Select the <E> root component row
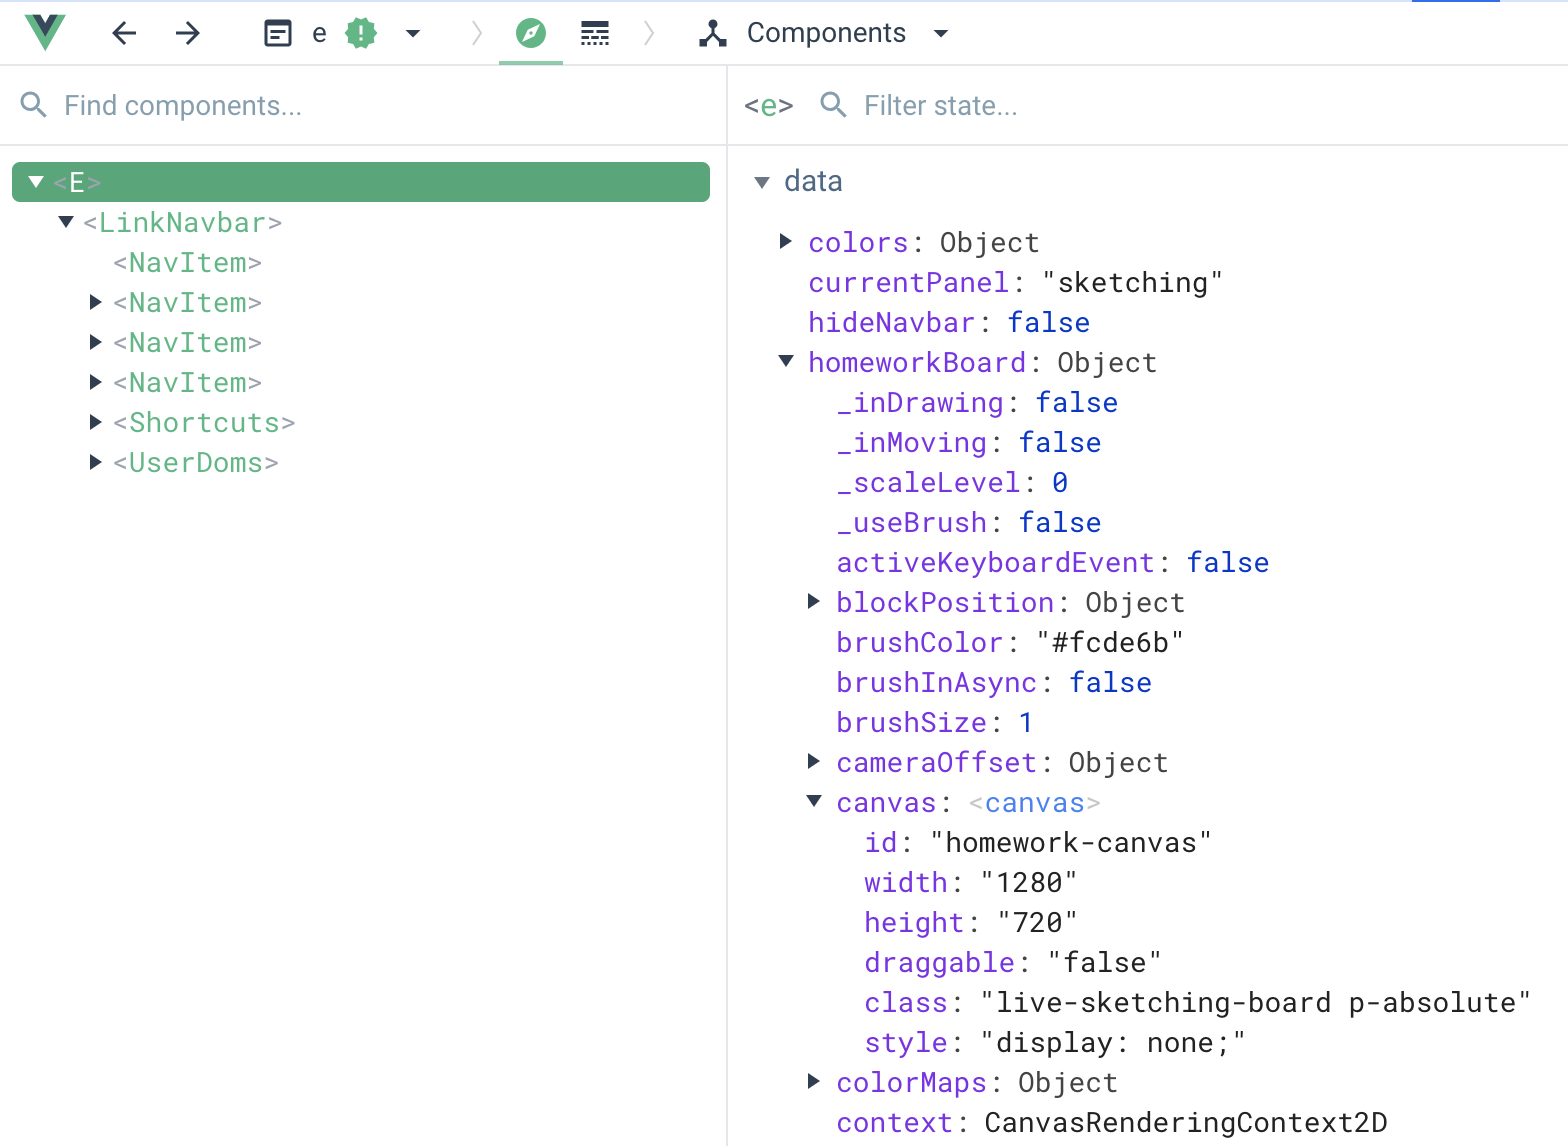 [361, 182]
